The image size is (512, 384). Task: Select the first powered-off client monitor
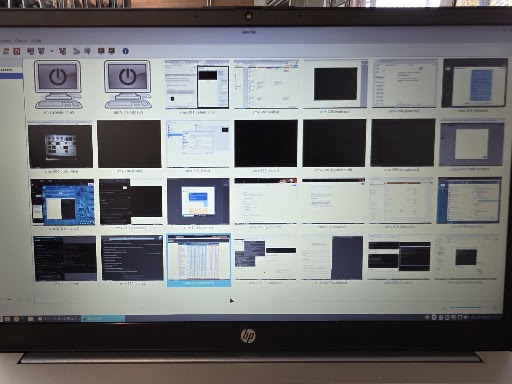click(58, 84)
